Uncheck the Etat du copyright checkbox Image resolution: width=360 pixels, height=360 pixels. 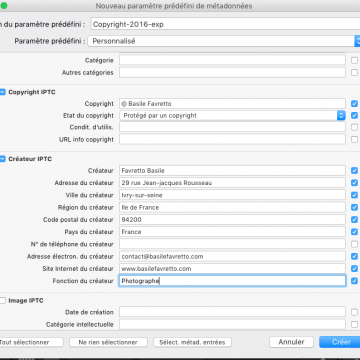354,116
